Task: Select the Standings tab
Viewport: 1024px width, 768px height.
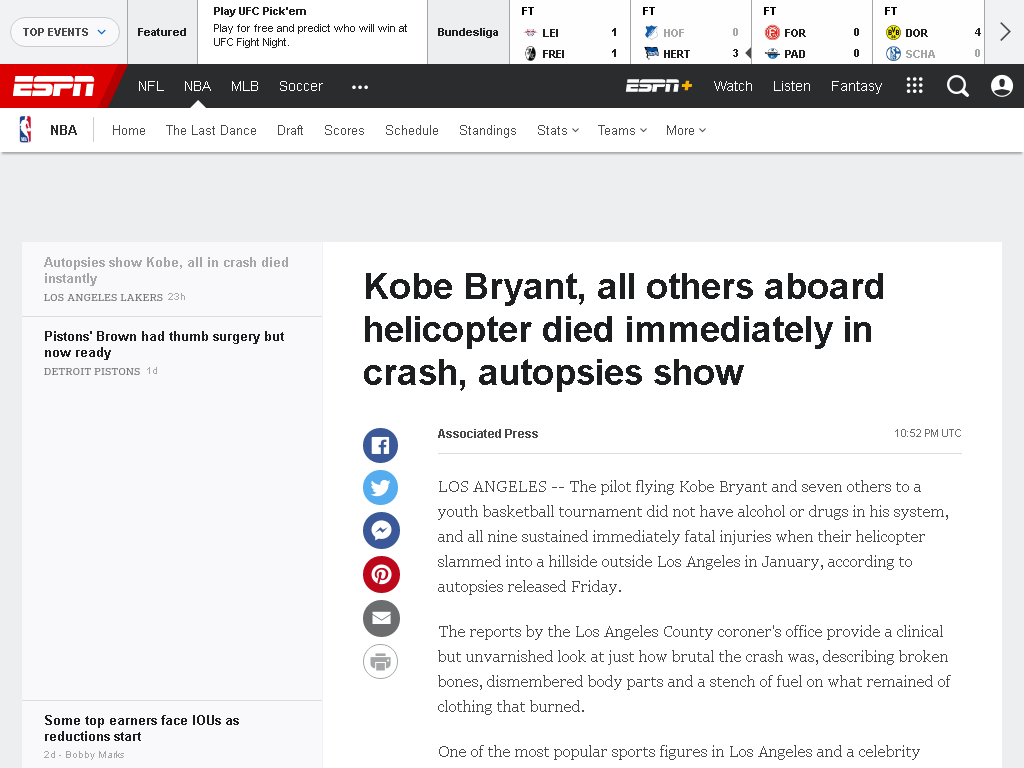Action: click(487, 131)
